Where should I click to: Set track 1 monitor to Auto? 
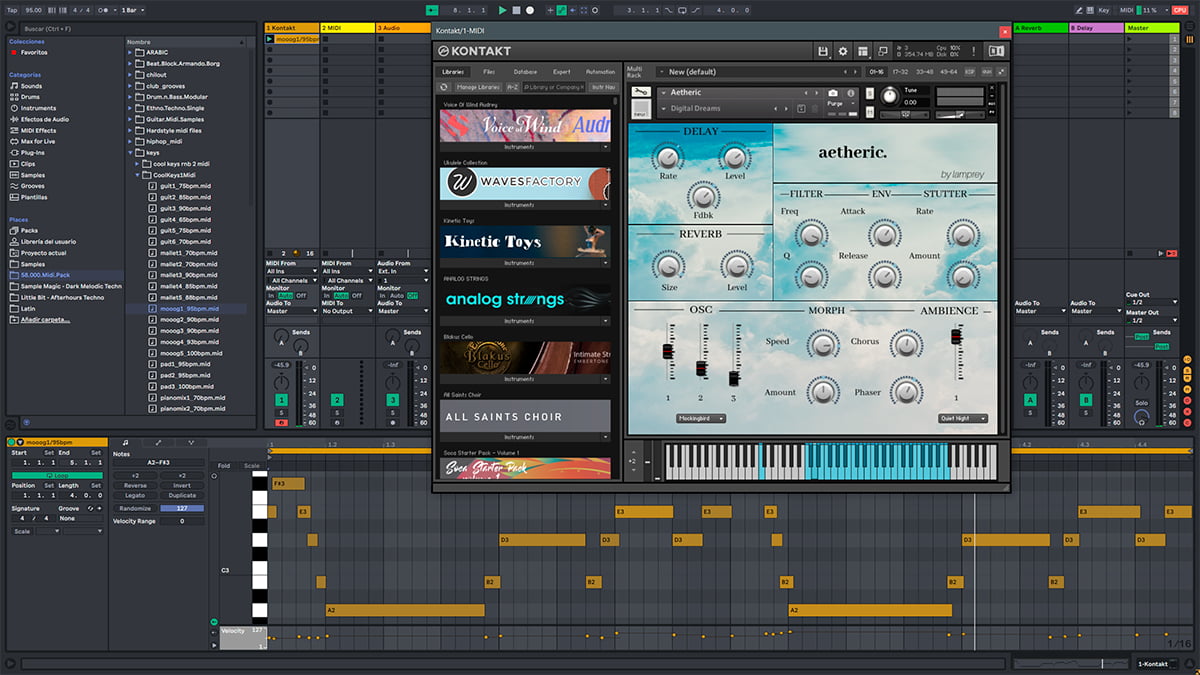286,296
